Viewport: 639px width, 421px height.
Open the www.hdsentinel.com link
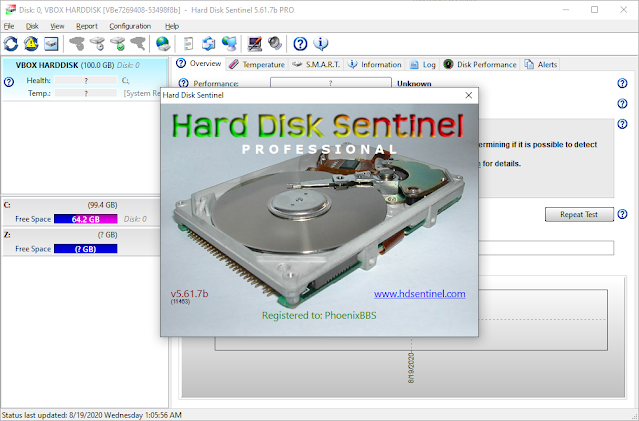point(419,294)
